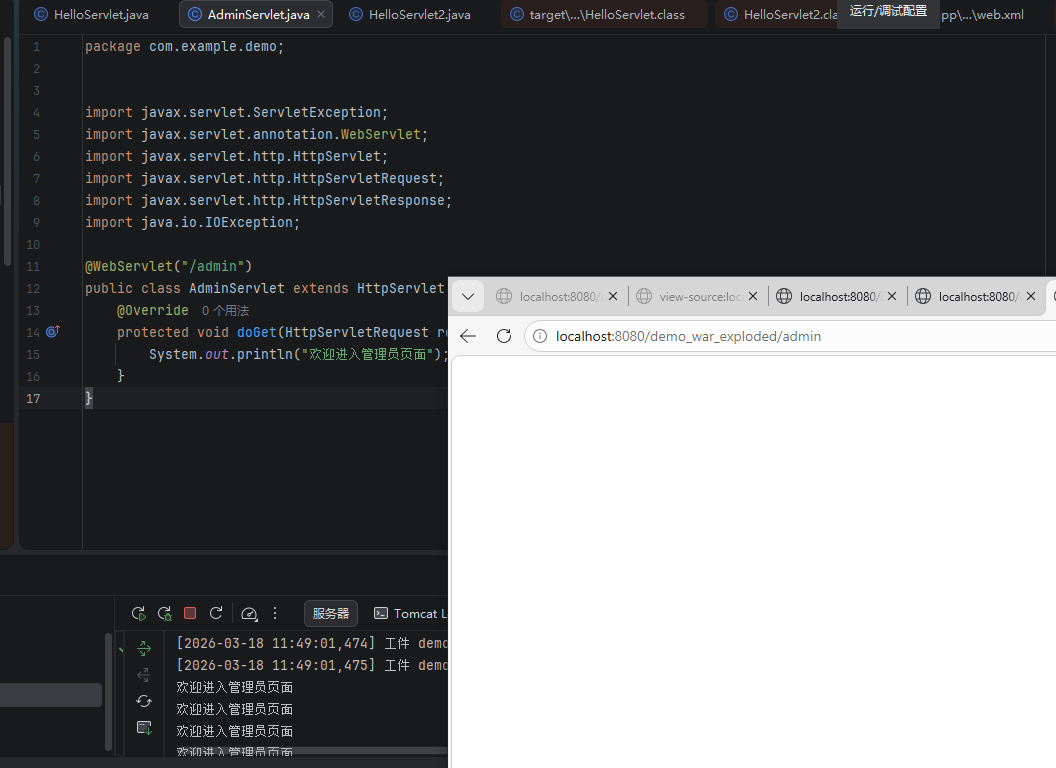Switch to the HelloServlet.java editor tab
The image size is (1056, 768).
(x=92, y=14)
